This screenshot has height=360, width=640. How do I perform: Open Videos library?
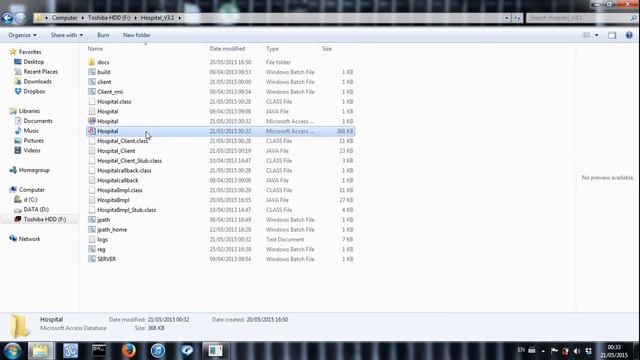[x=32, y=150]
